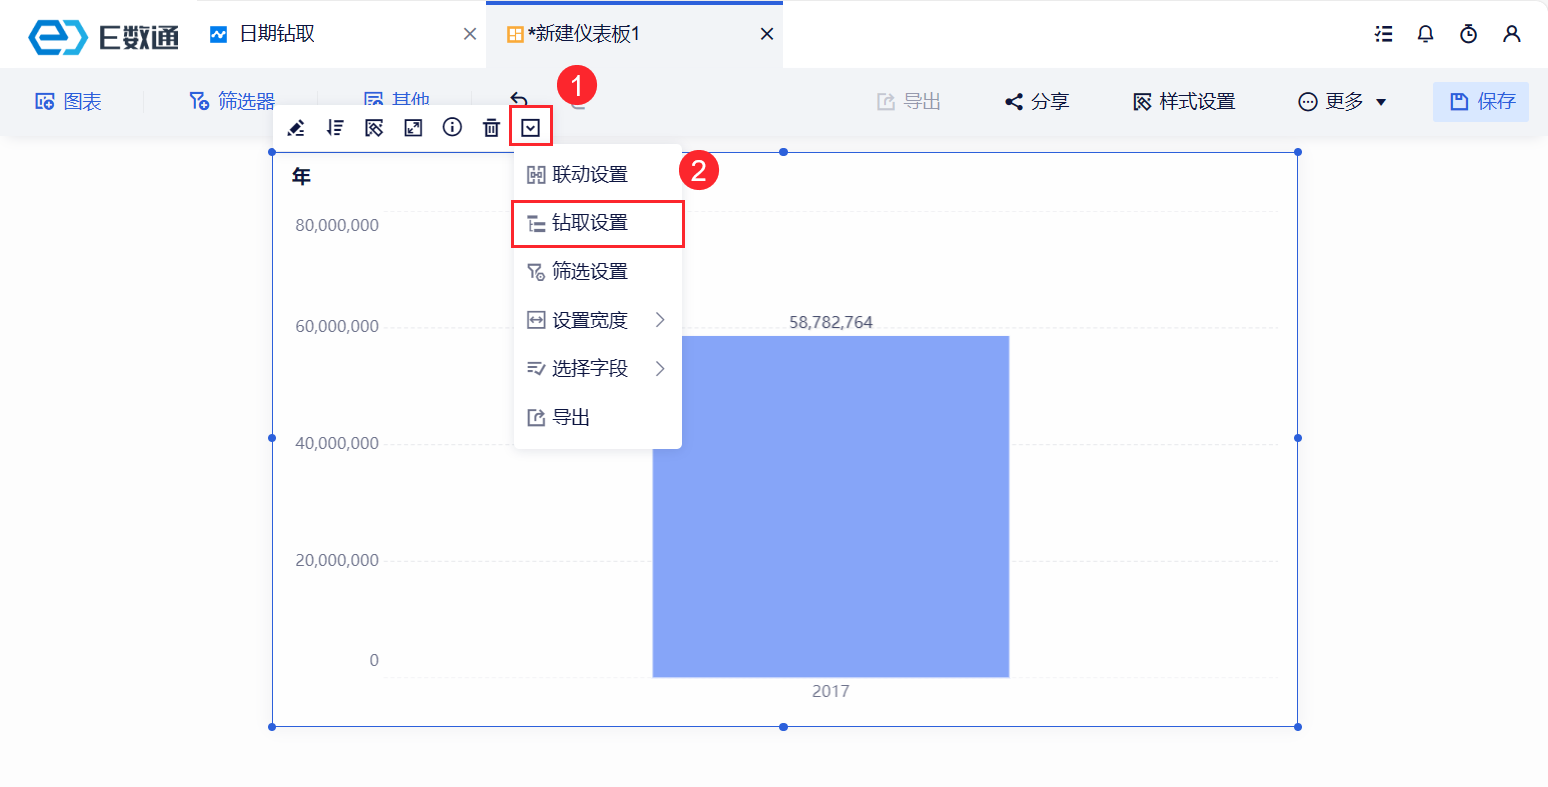1548x787 pixels.
Task: Click the 分享 button
Action: [x=1037, y=102]
